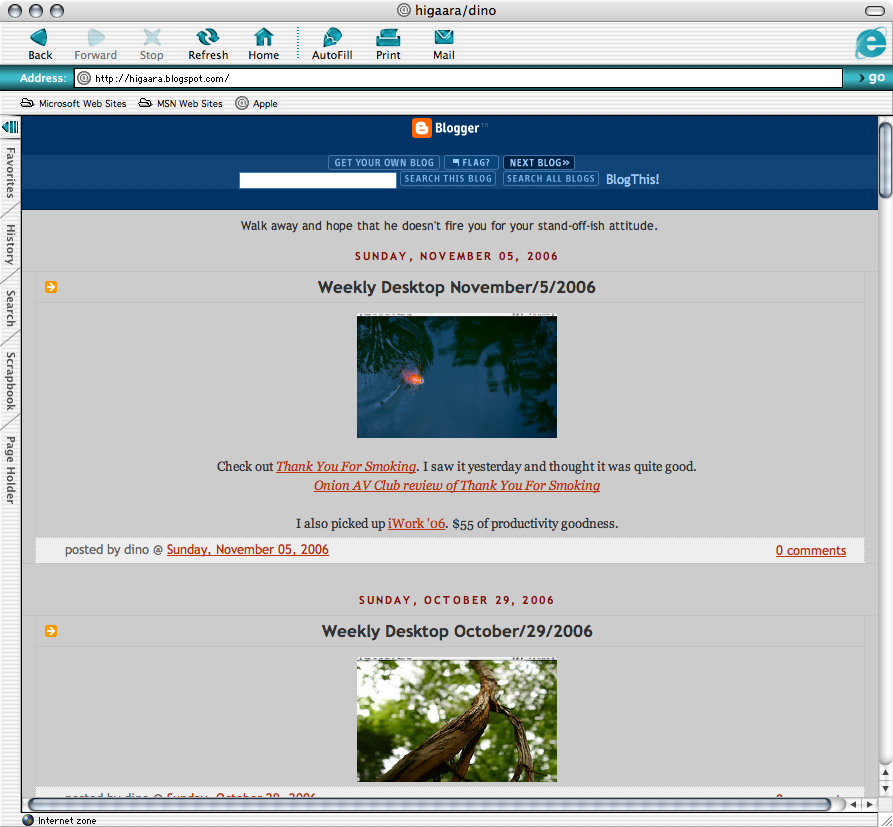The width and height of the screenshot is (893, 827).
Task: Open the History side tab
Action: click(x=10, y=244)
